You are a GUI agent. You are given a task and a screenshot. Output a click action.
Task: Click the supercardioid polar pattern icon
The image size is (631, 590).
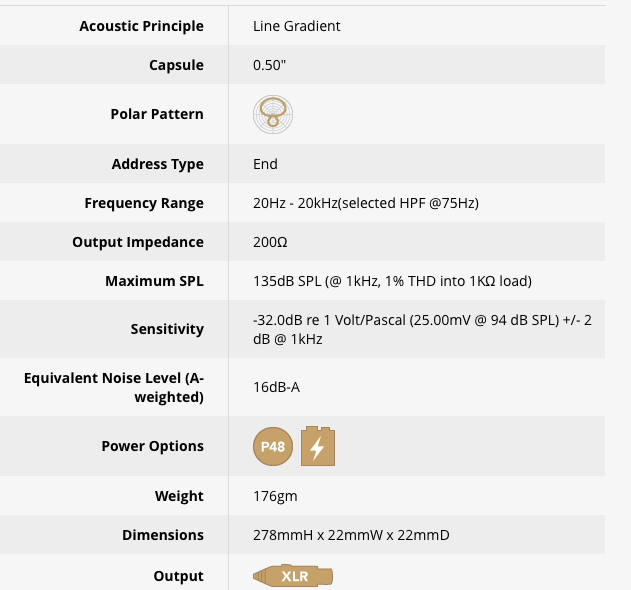point(273,114)
